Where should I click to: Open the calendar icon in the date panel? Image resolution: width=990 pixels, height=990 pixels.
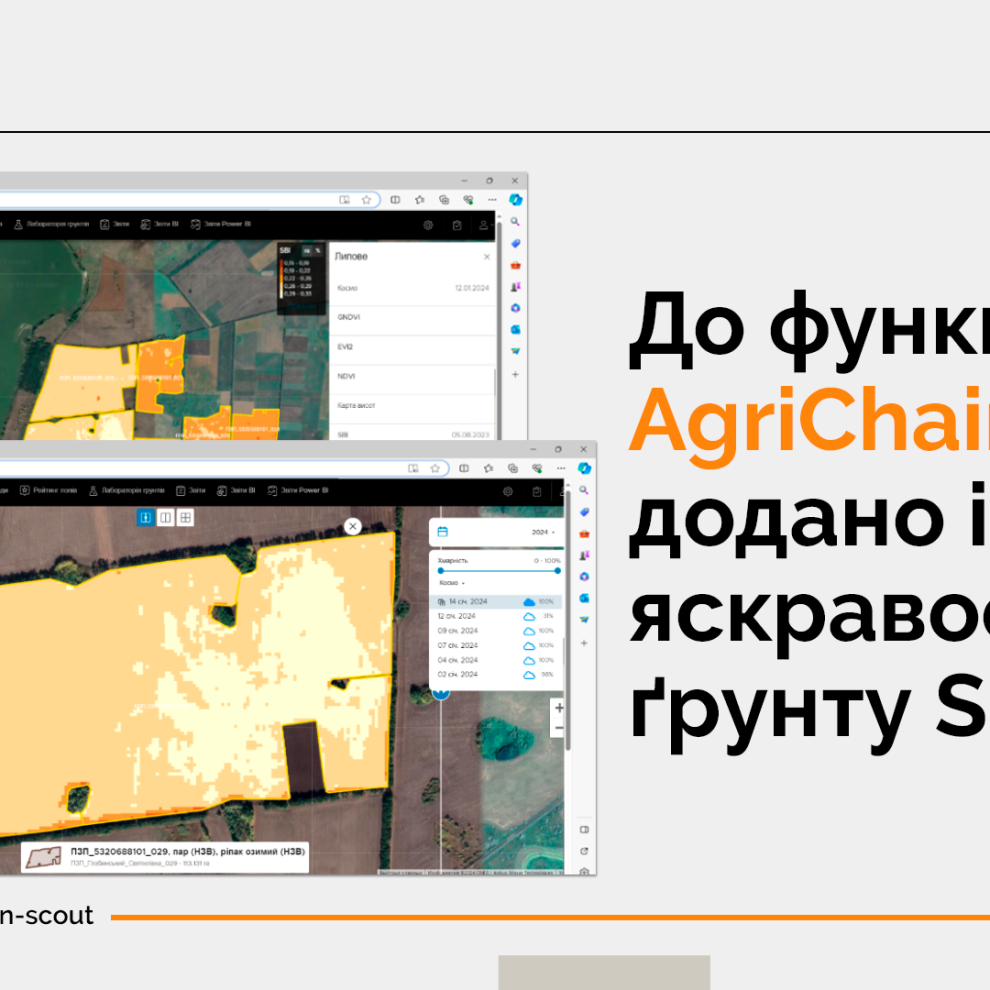443,532
